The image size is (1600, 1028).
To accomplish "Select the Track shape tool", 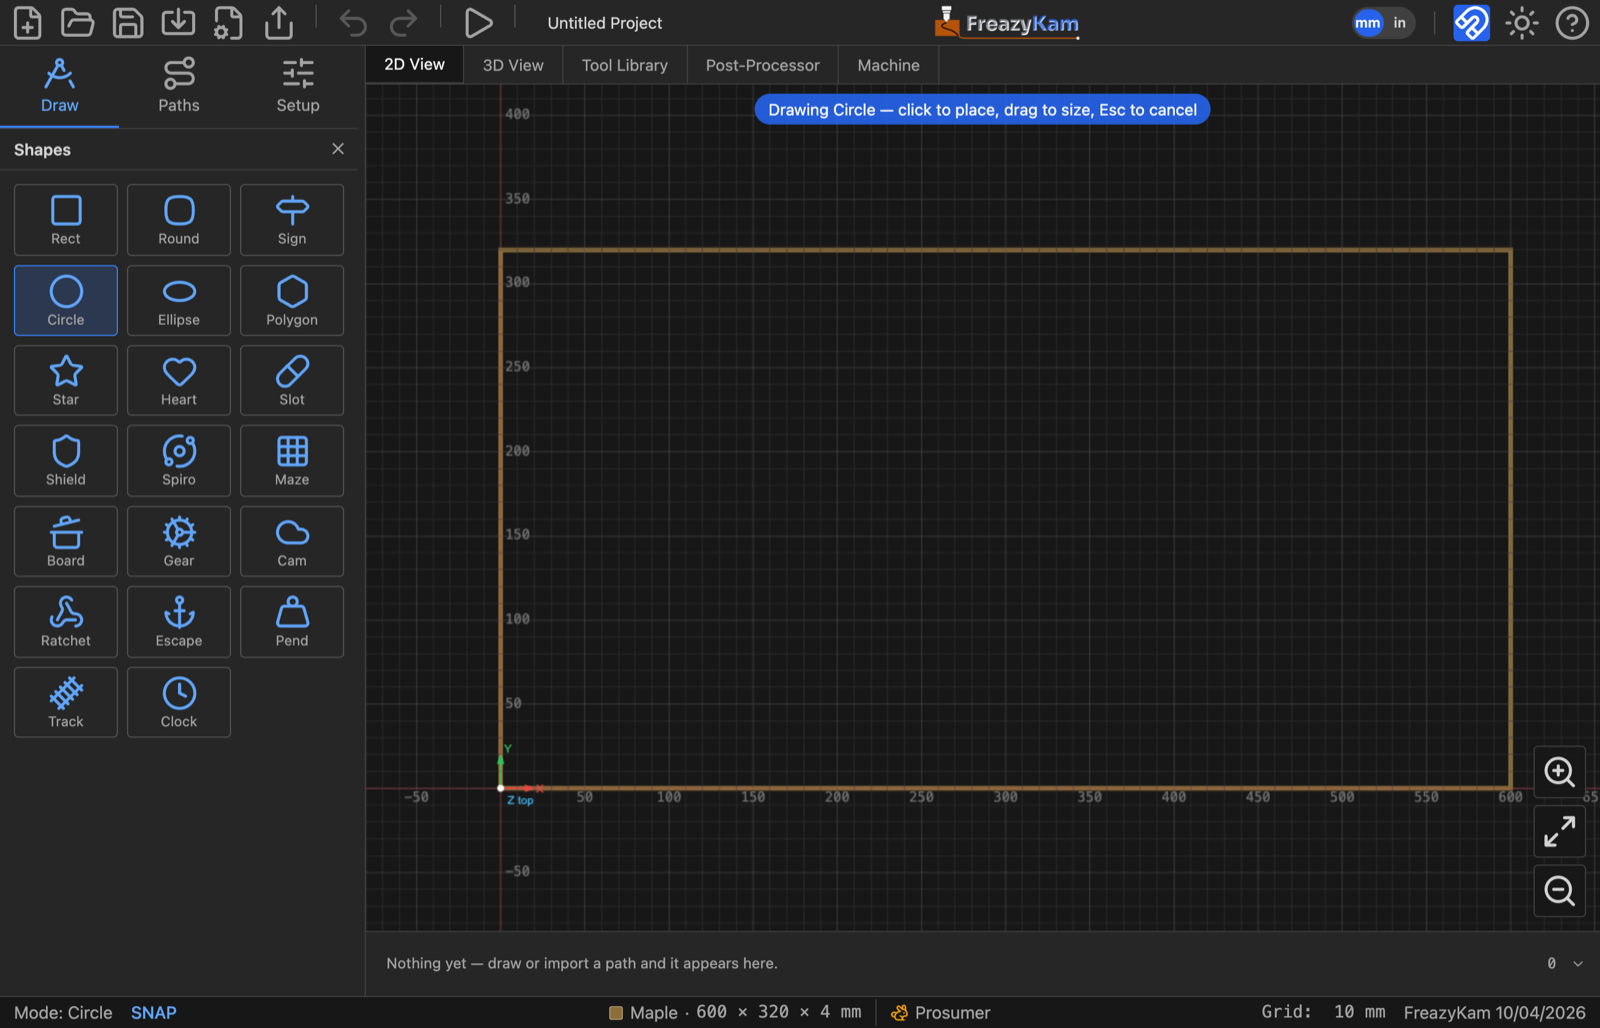I will click(x=66, y=703).
